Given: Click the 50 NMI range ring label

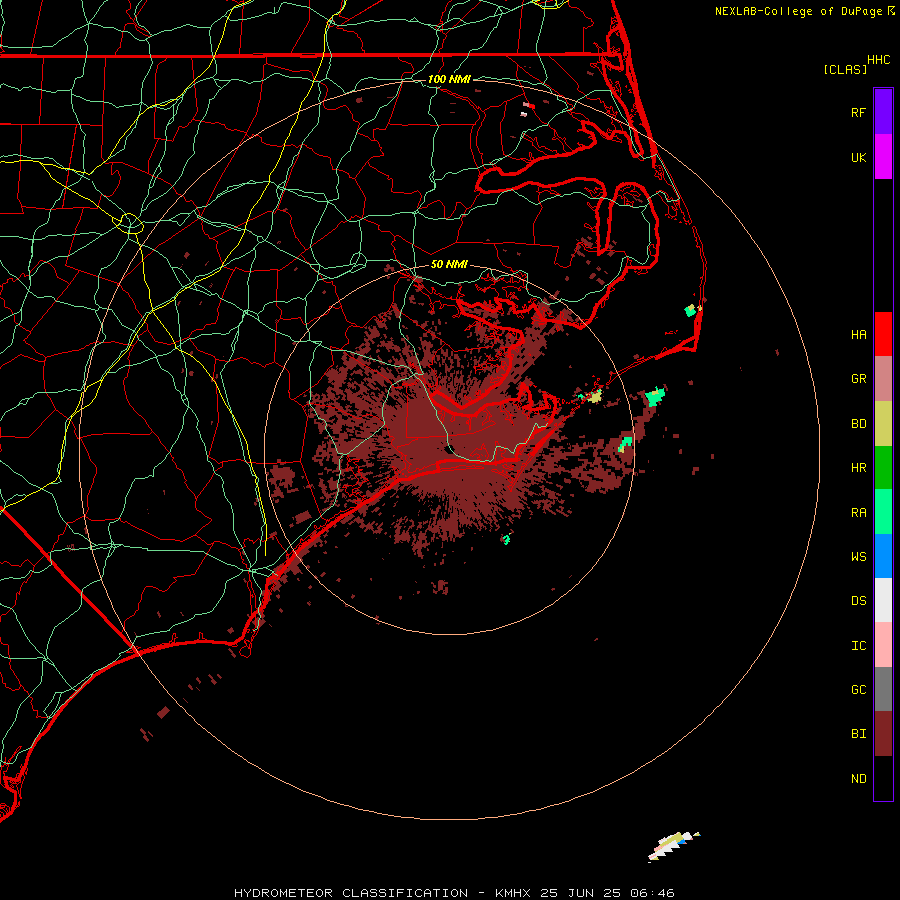Looking at the screenshot, I should [449, 265].
